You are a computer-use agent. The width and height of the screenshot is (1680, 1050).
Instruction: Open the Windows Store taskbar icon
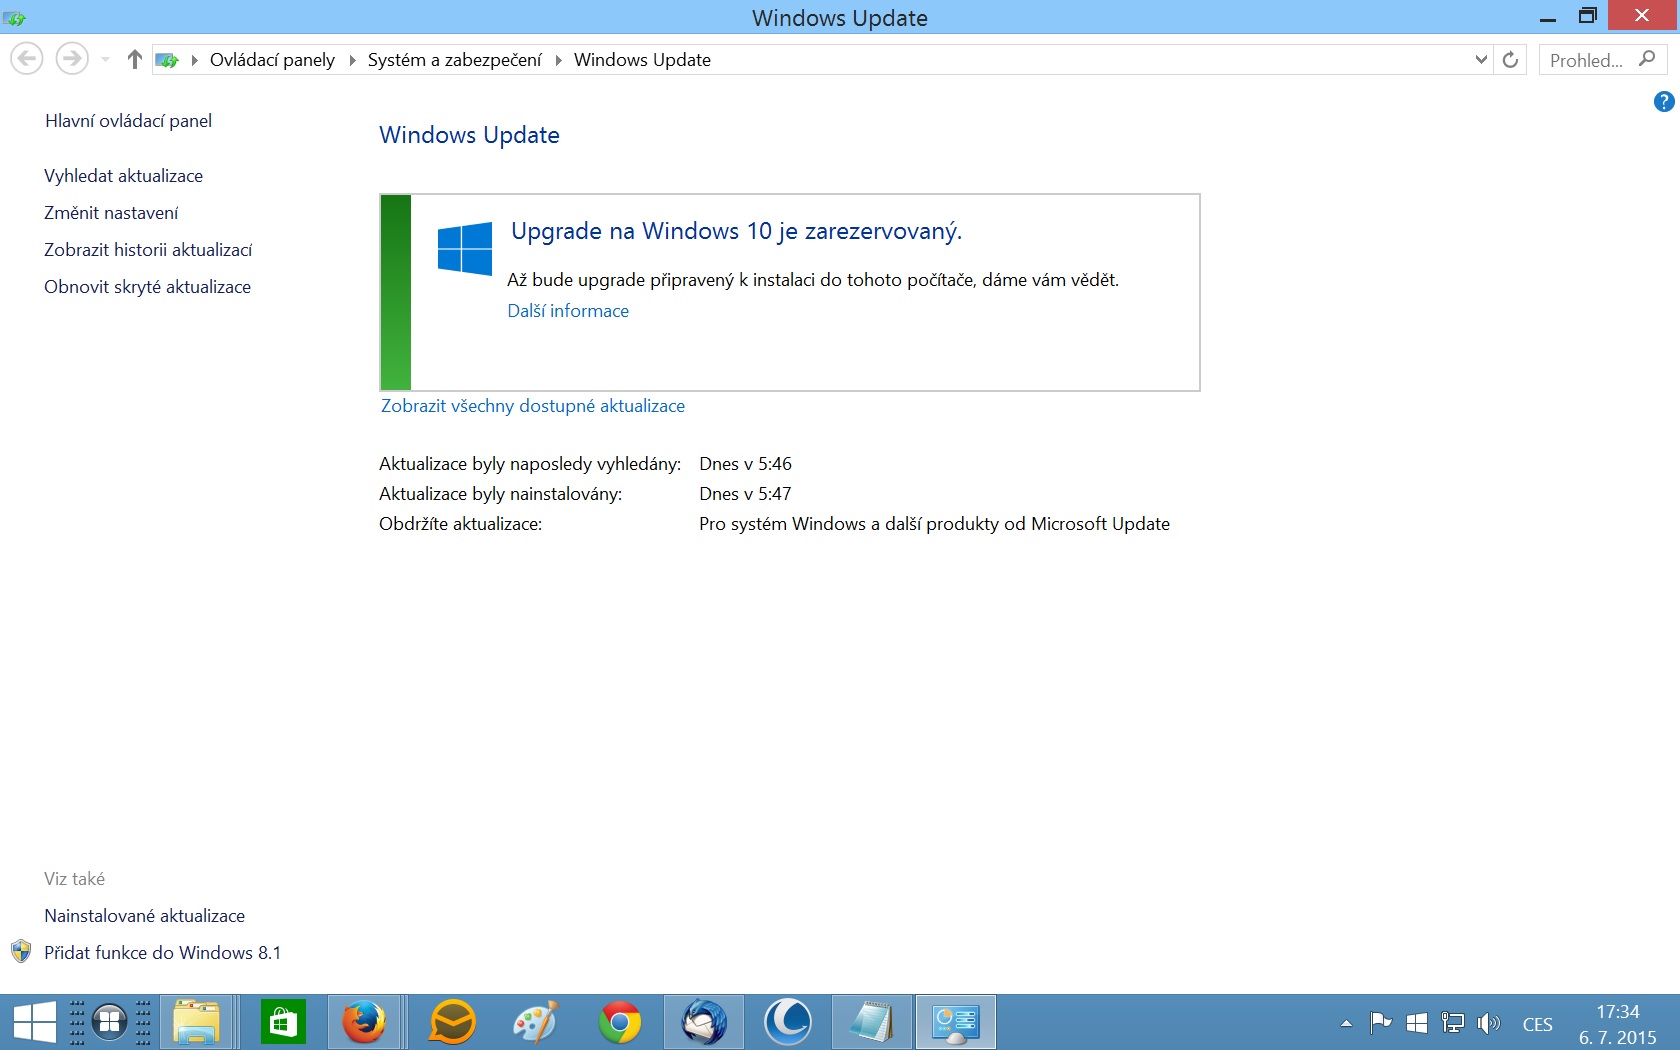point(283,1022)
